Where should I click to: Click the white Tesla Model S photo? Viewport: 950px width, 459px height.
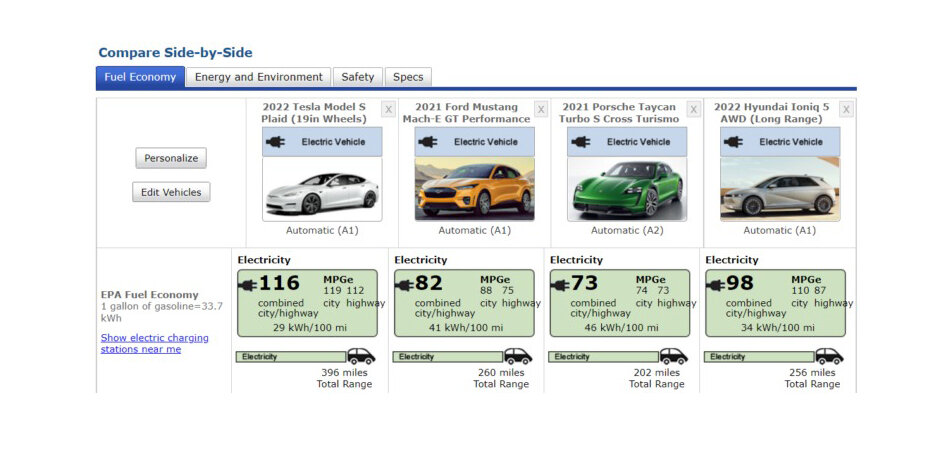pyautogui.click(x=322, y=189)
